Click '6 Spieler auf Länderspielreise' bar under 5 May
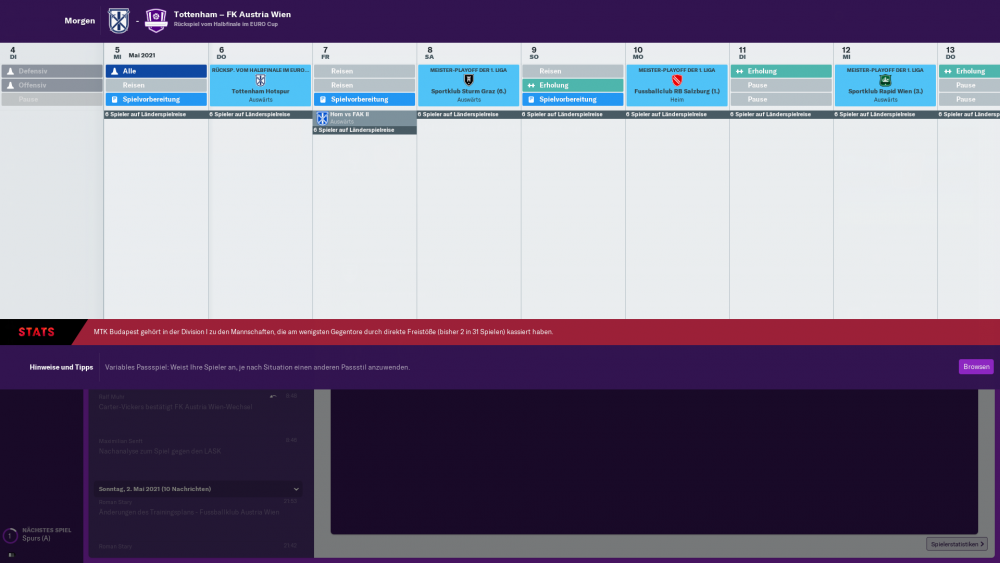 (156, 114)
